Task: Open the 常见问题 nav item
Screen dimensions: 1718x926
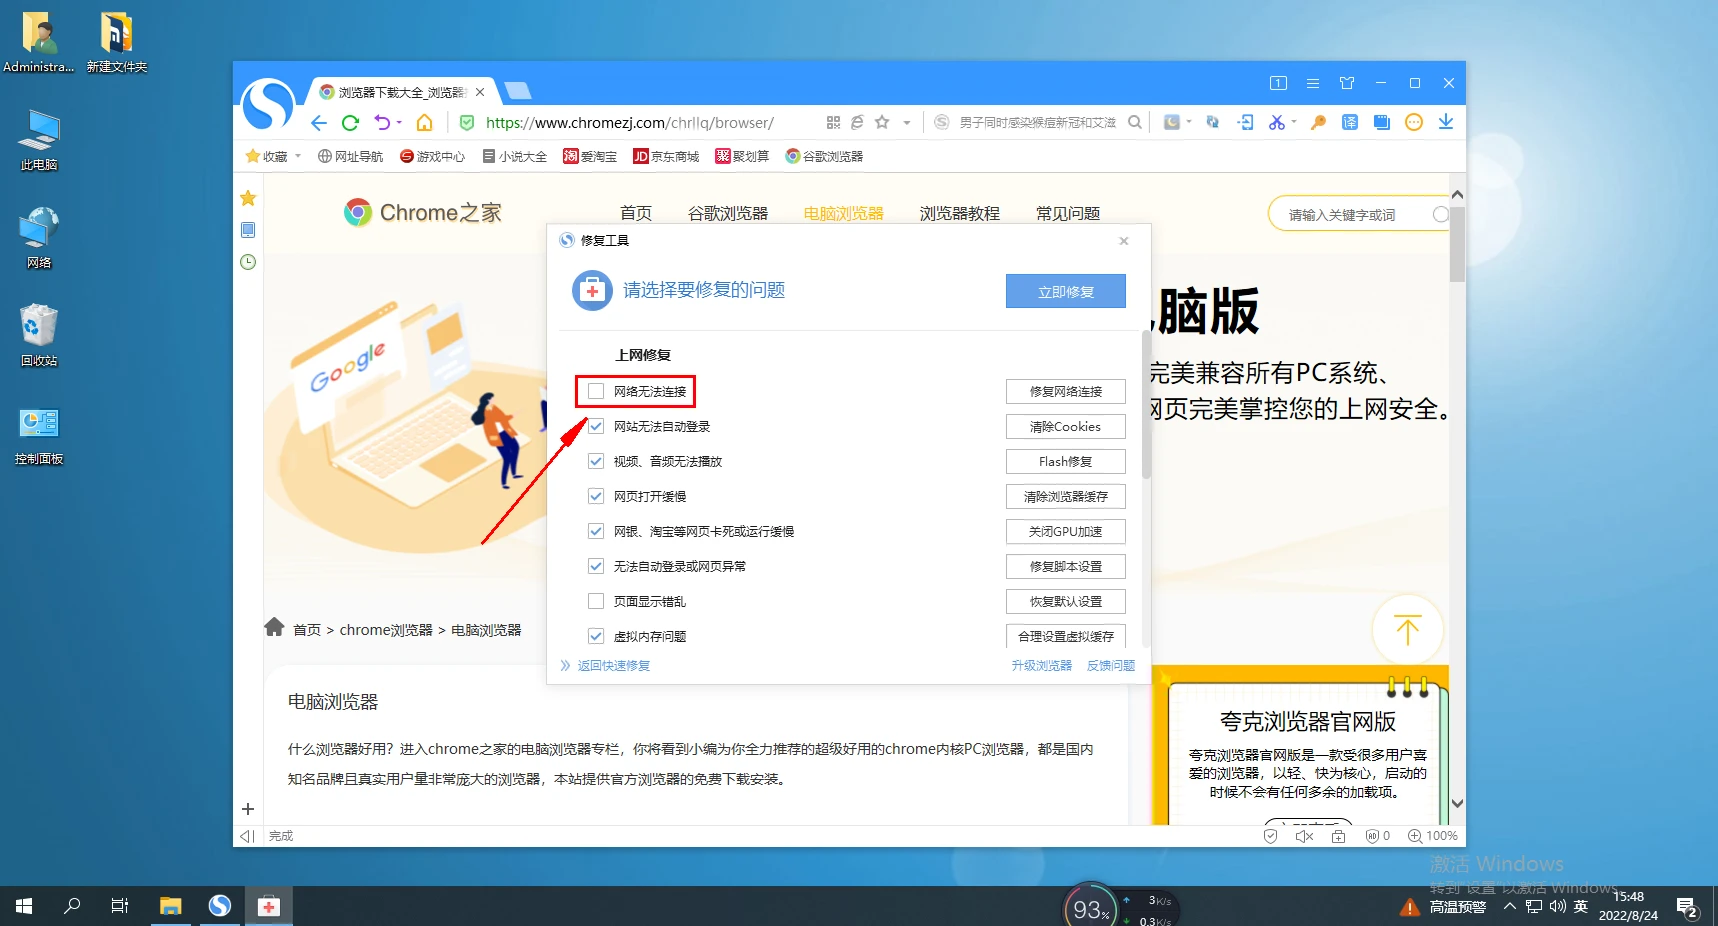Action: [1068, 213]
